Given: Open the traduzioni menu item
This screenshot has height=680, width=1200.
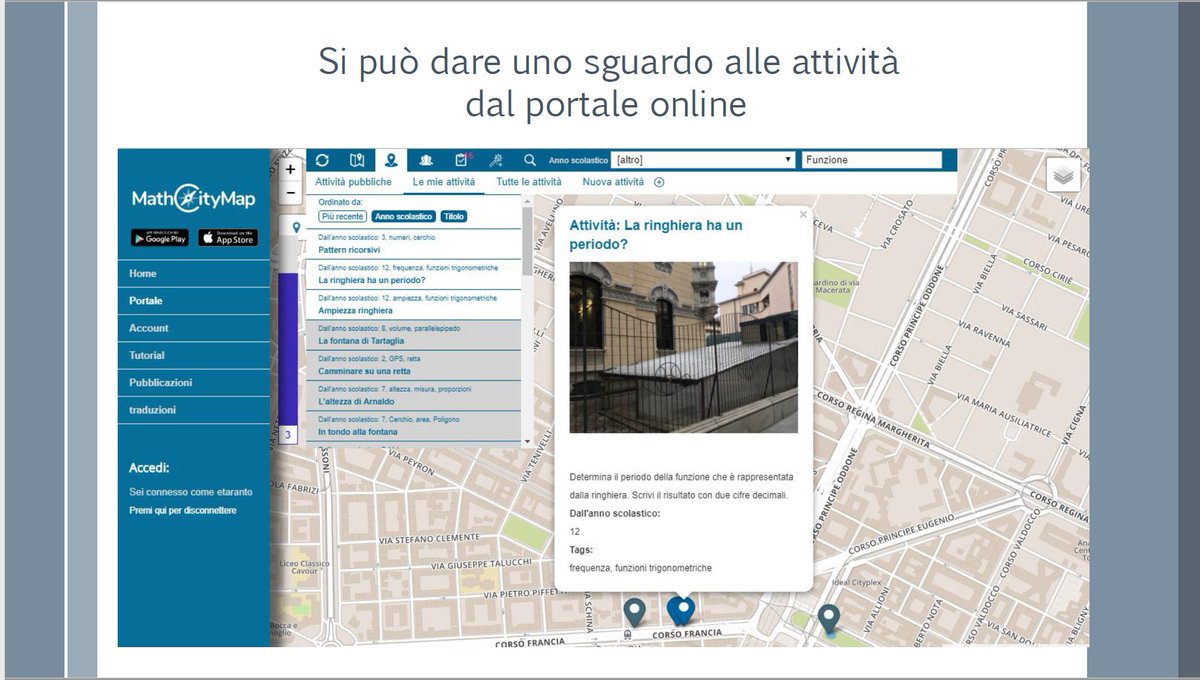Looking at the screenshot, I should [194, 409].
